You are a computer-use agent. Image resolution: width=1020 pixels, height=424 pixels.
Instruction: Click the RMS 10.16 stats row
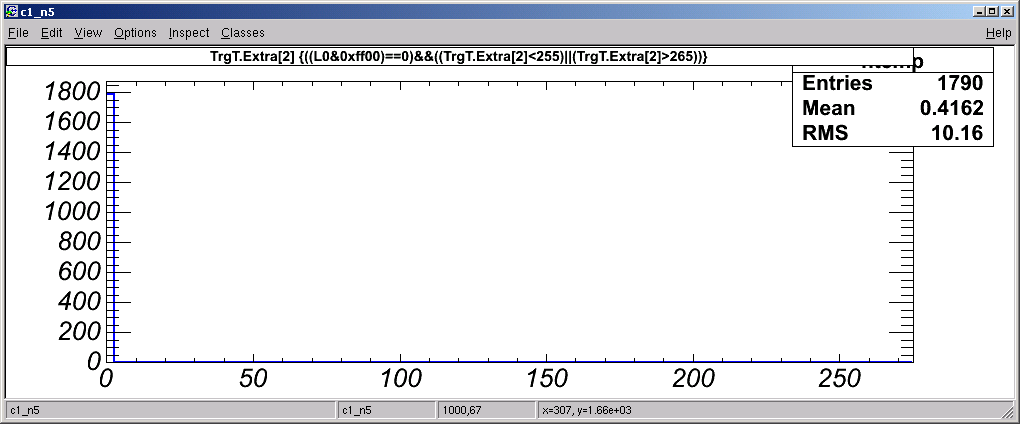892,133
